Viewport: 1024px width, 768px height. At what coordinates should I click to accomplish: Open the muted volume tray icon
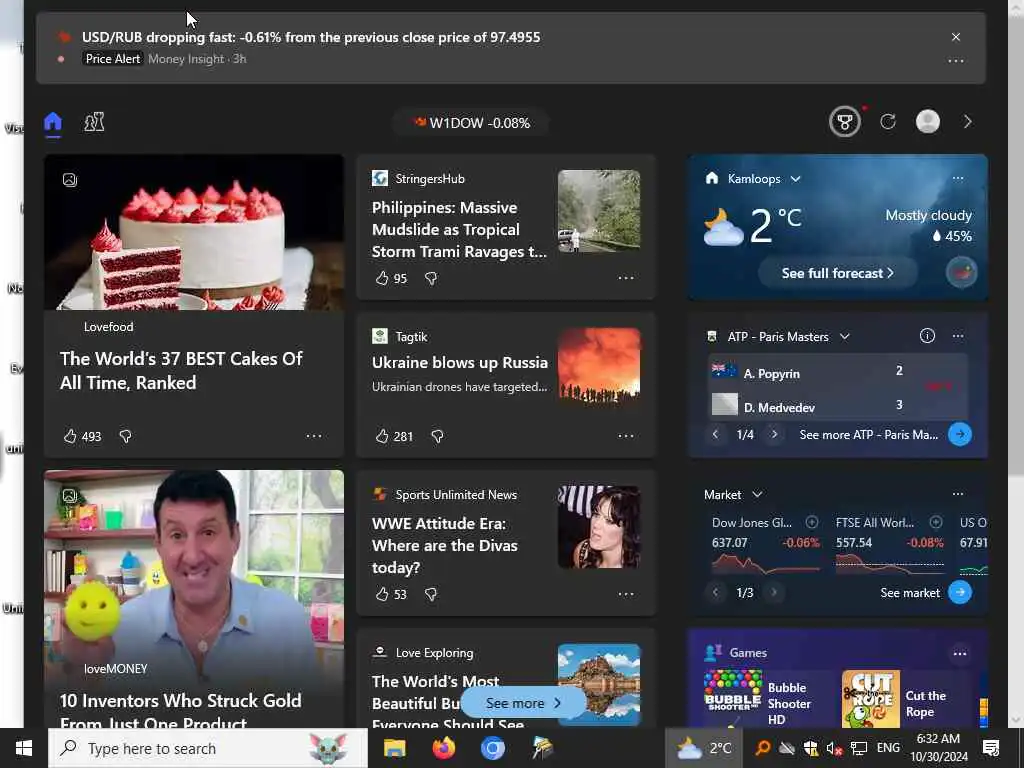pos(834,748)
